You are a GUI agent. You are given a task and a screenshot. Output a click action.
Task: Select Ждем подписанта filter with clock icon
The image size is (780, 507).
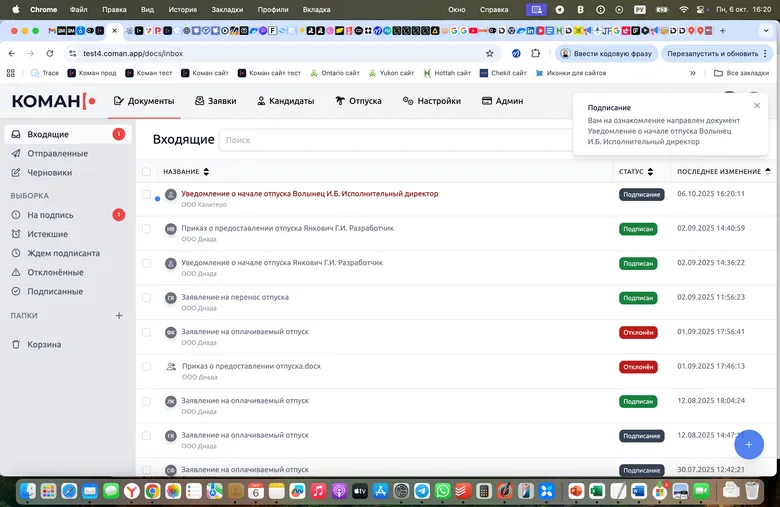click(63, 253)
